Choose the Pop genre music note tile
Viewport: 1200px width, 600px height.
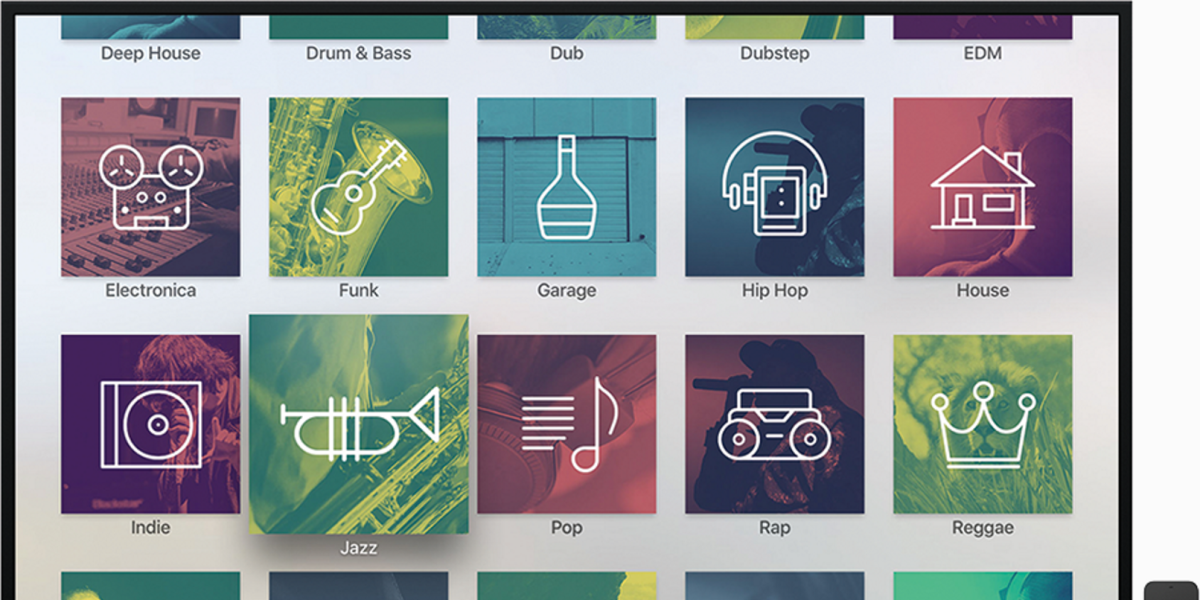click(x=567, y=424)
